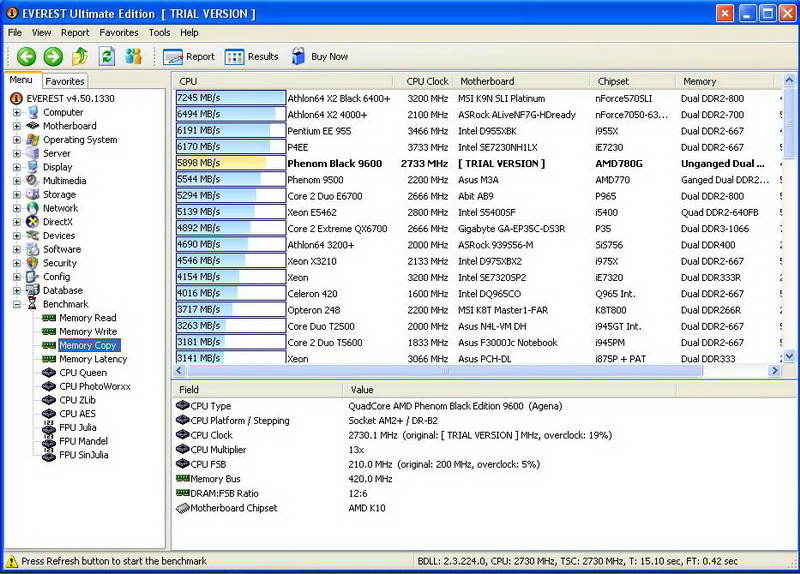Screen dimensions: 800x574
Task: Open the File menu
Action: click(x=15, y=33)
